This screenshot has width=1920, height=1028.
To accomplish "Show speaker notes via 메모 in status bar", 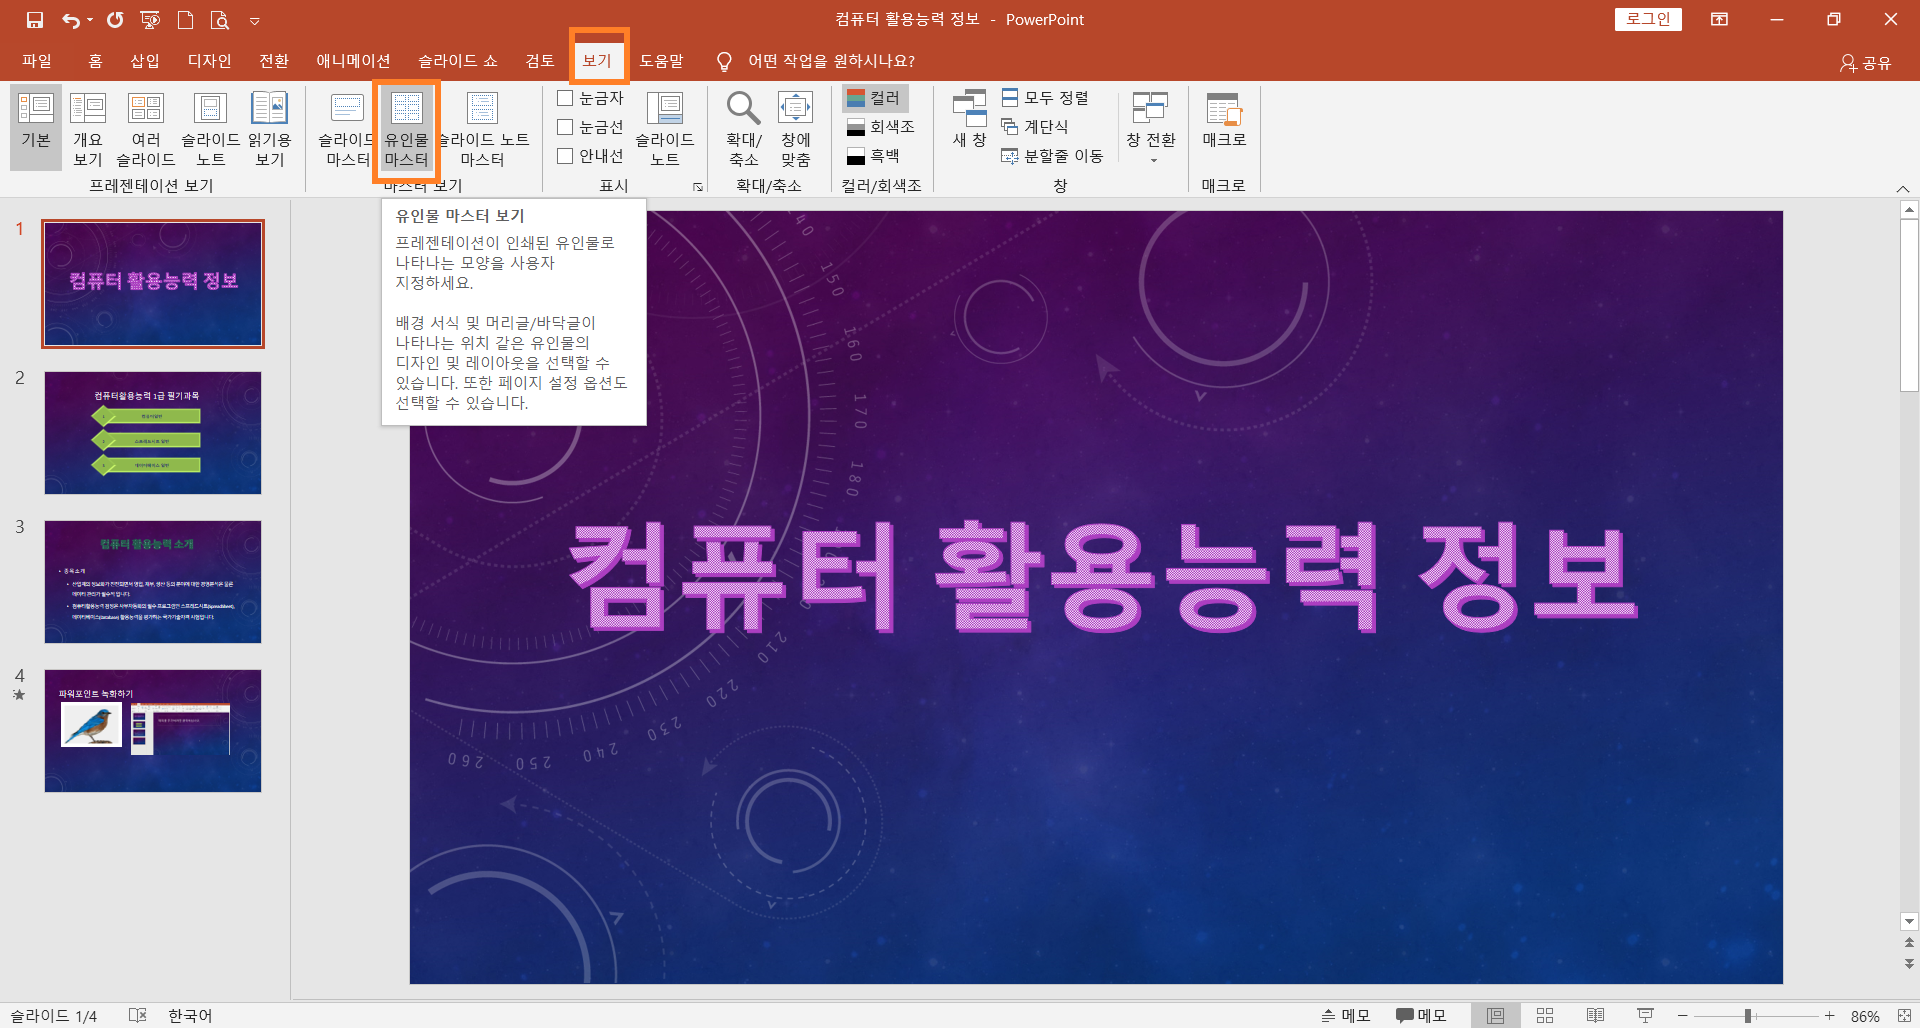I will point(1345,1015).
